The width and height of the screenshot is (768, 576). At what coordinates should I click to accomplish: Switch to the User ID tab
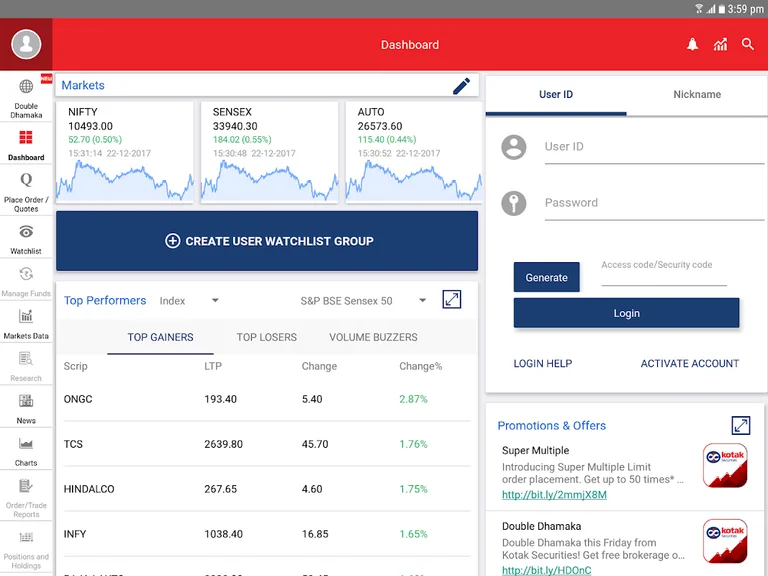[556, 95]
